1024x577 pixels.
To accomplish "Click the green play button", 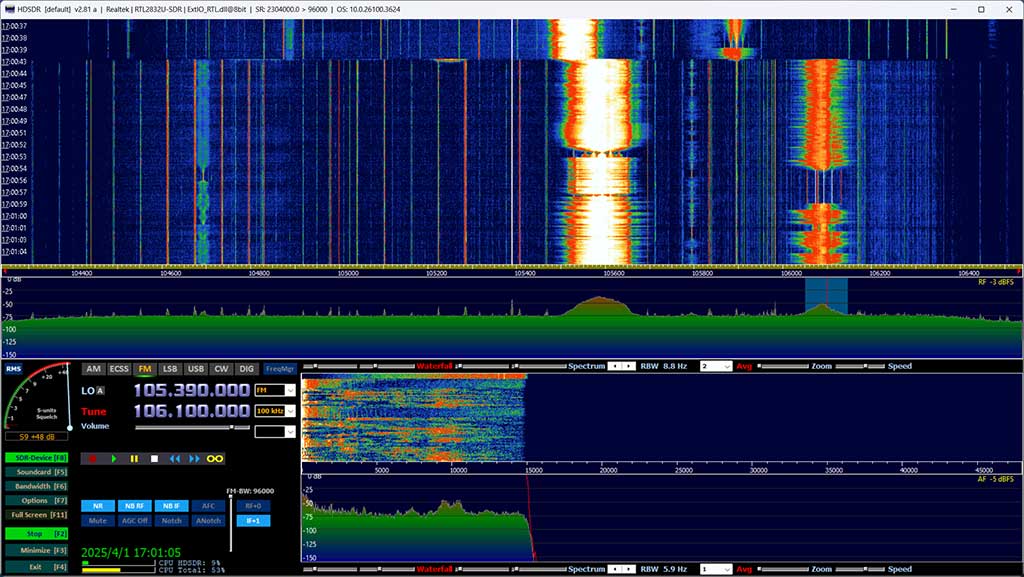I will click(114, 459).
